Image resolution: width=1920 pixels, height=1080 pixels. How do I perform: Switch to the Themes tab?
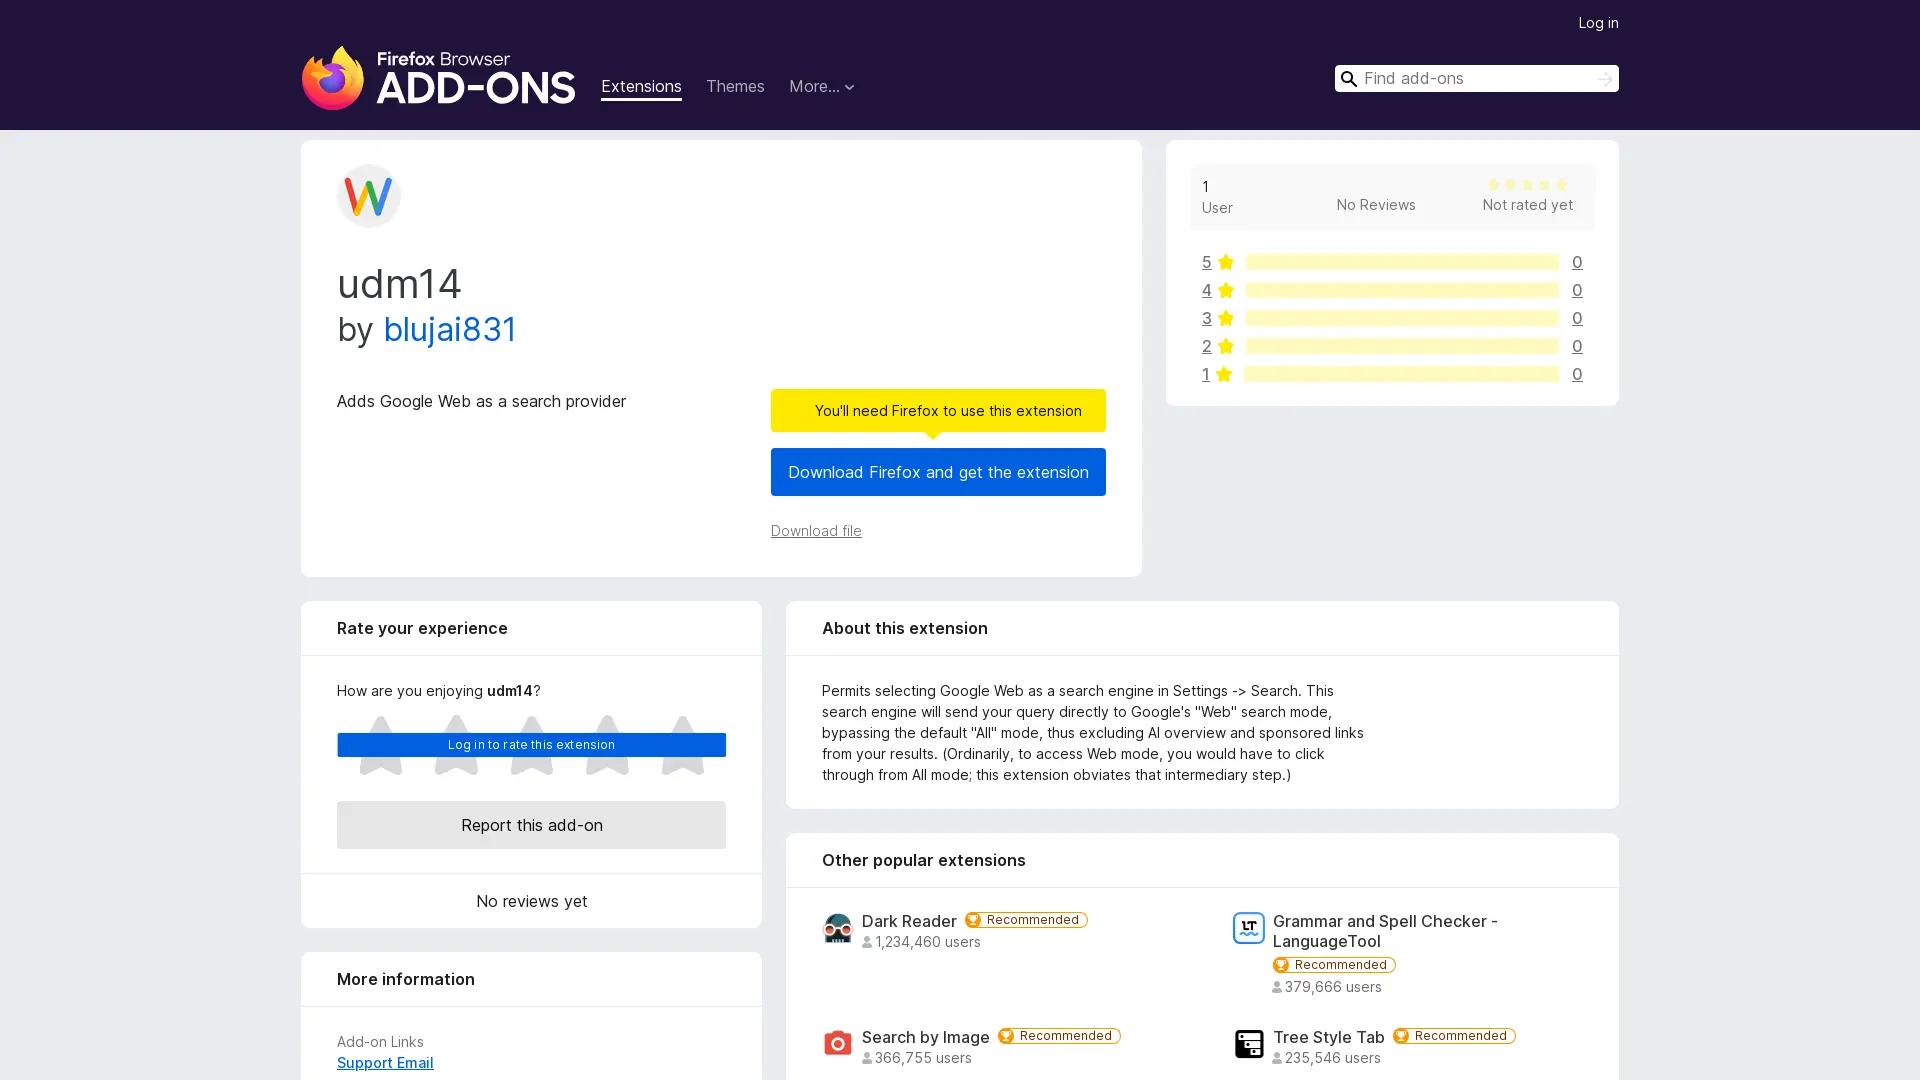click(x=735, y=86)
